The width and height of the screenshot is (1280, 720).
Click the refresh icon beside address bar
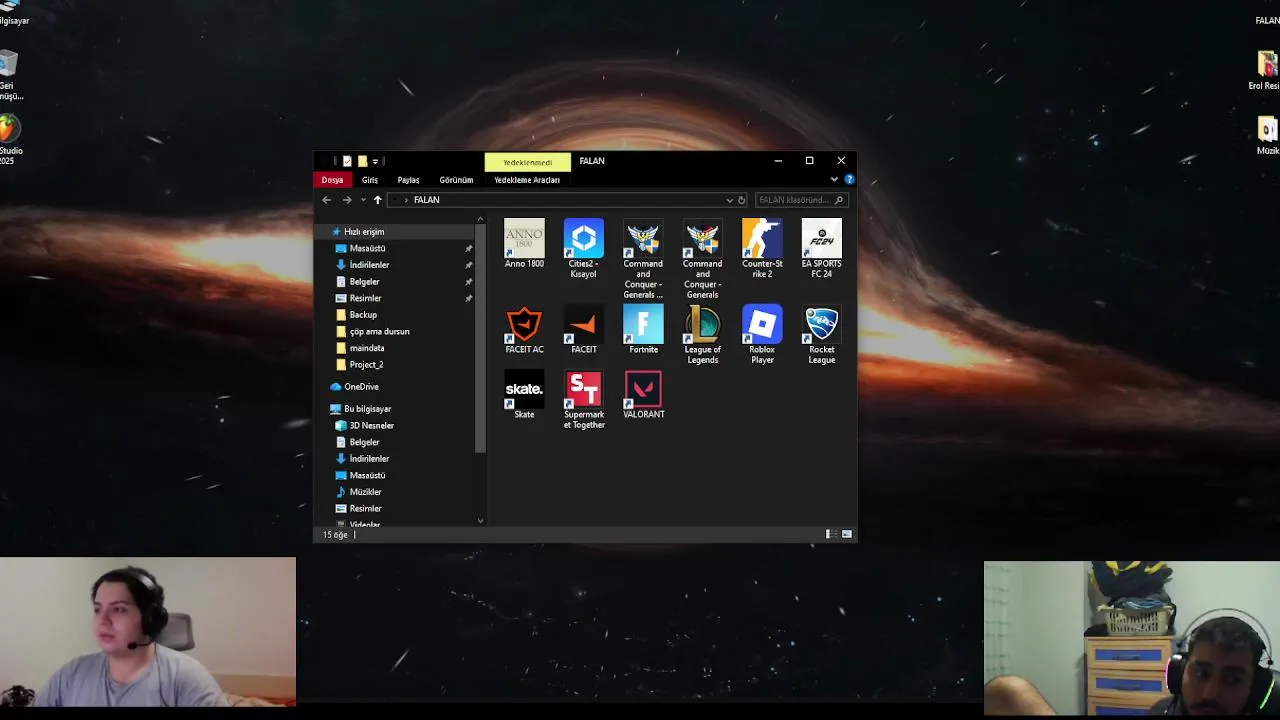coord(741,200)
